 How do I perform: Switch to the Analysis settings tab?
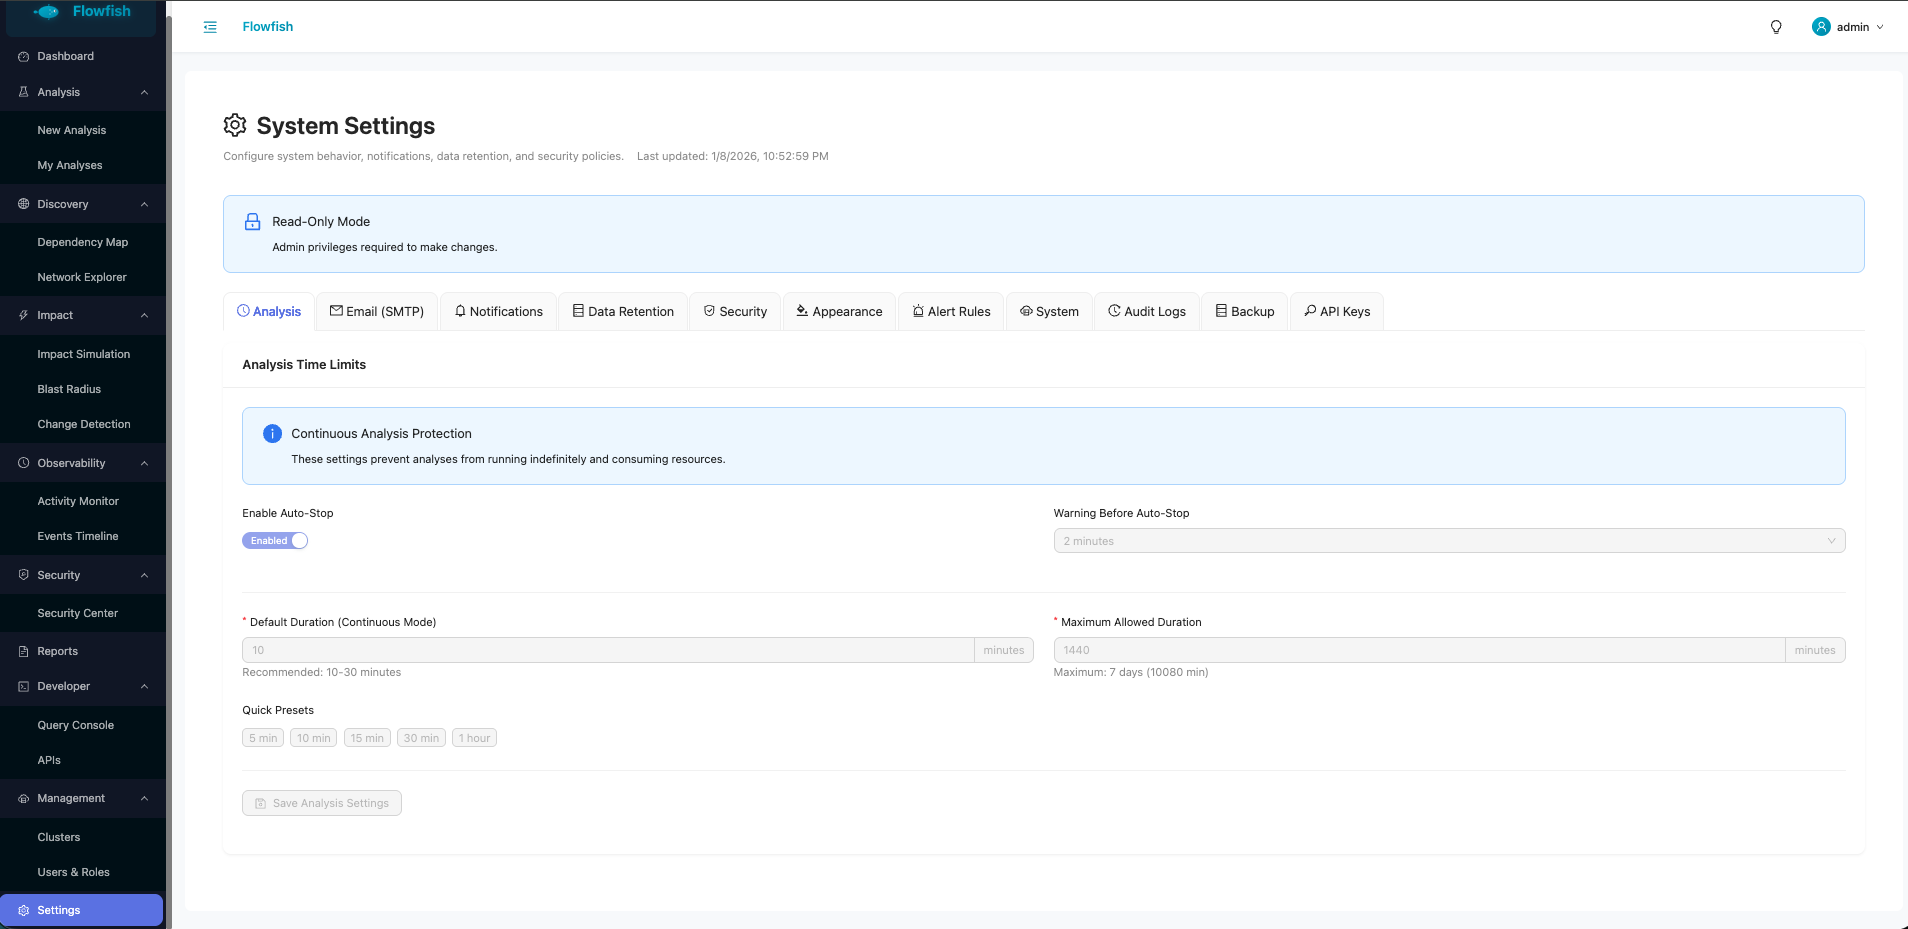[269, 311]
